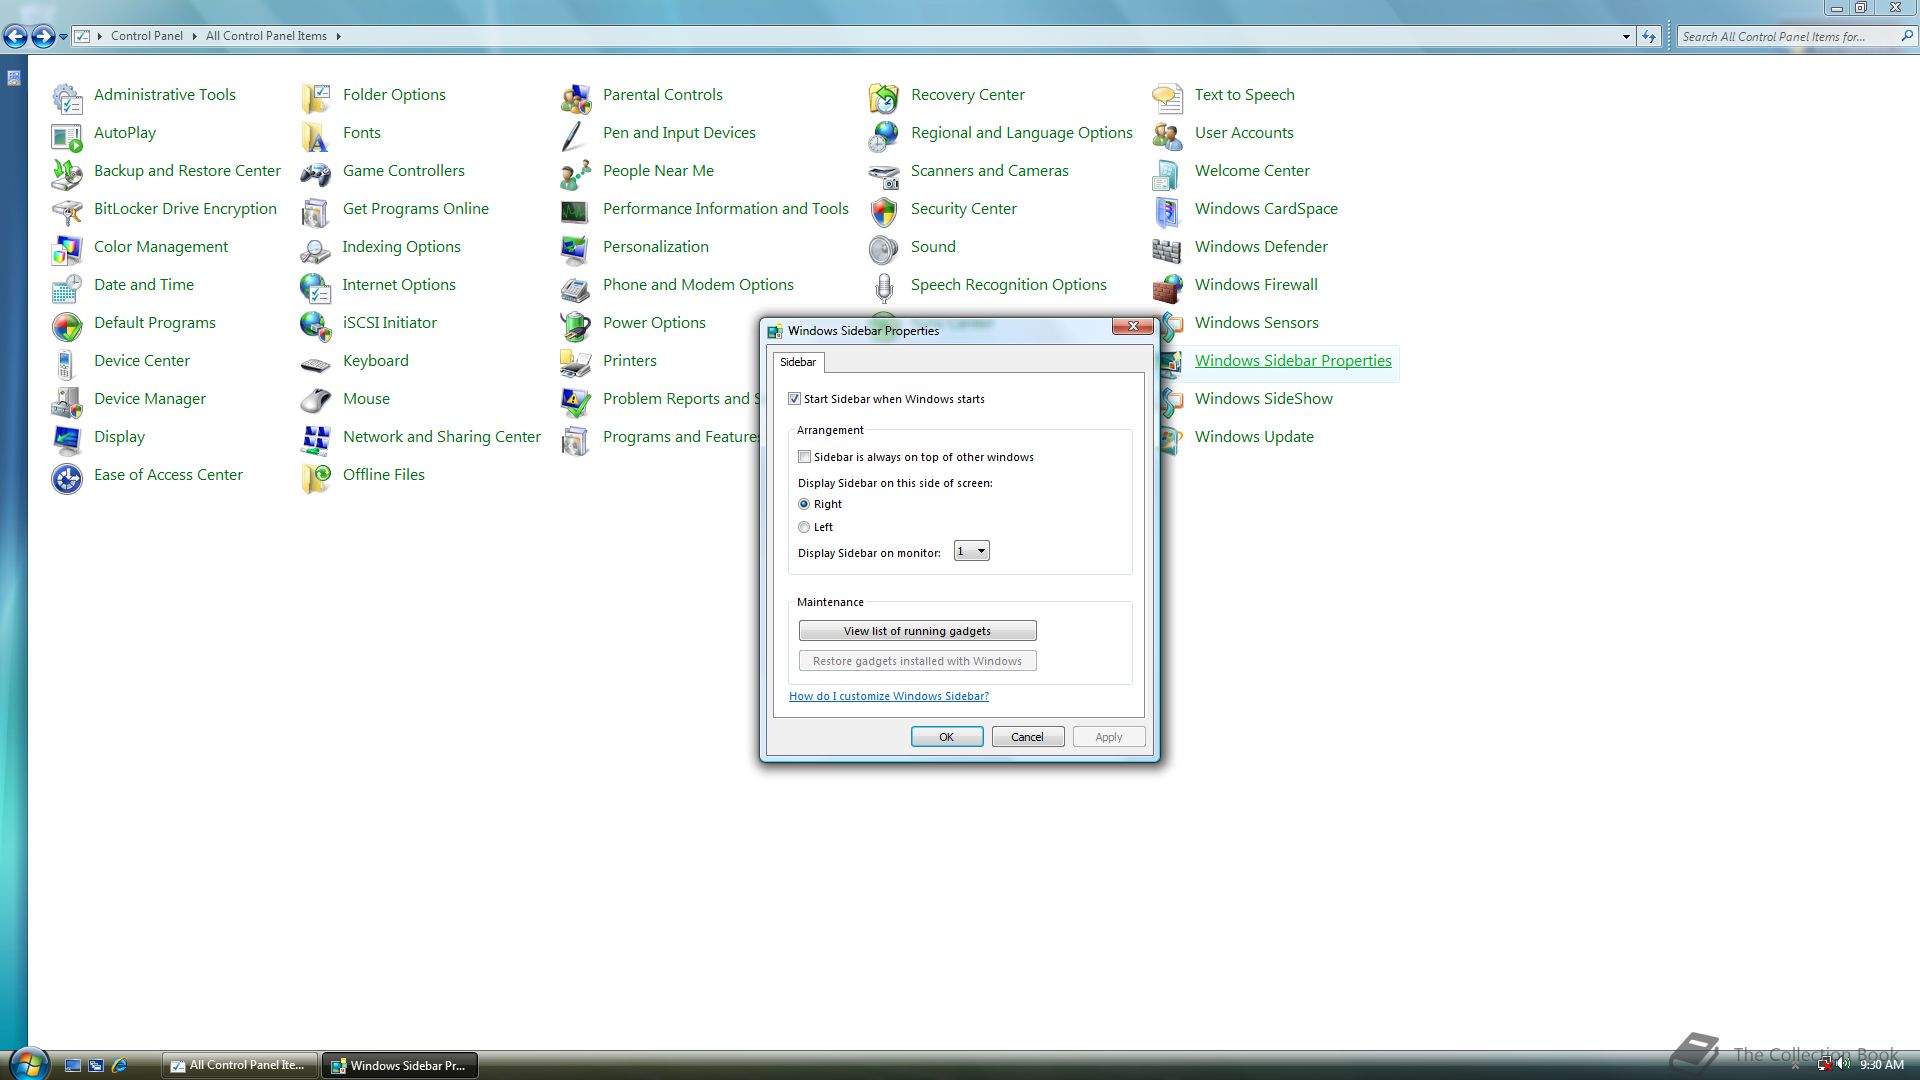Image resolution: width=1920 pixels, height=1080 pixels.
Task: Open the Keyboard icon
Action: 316,364
